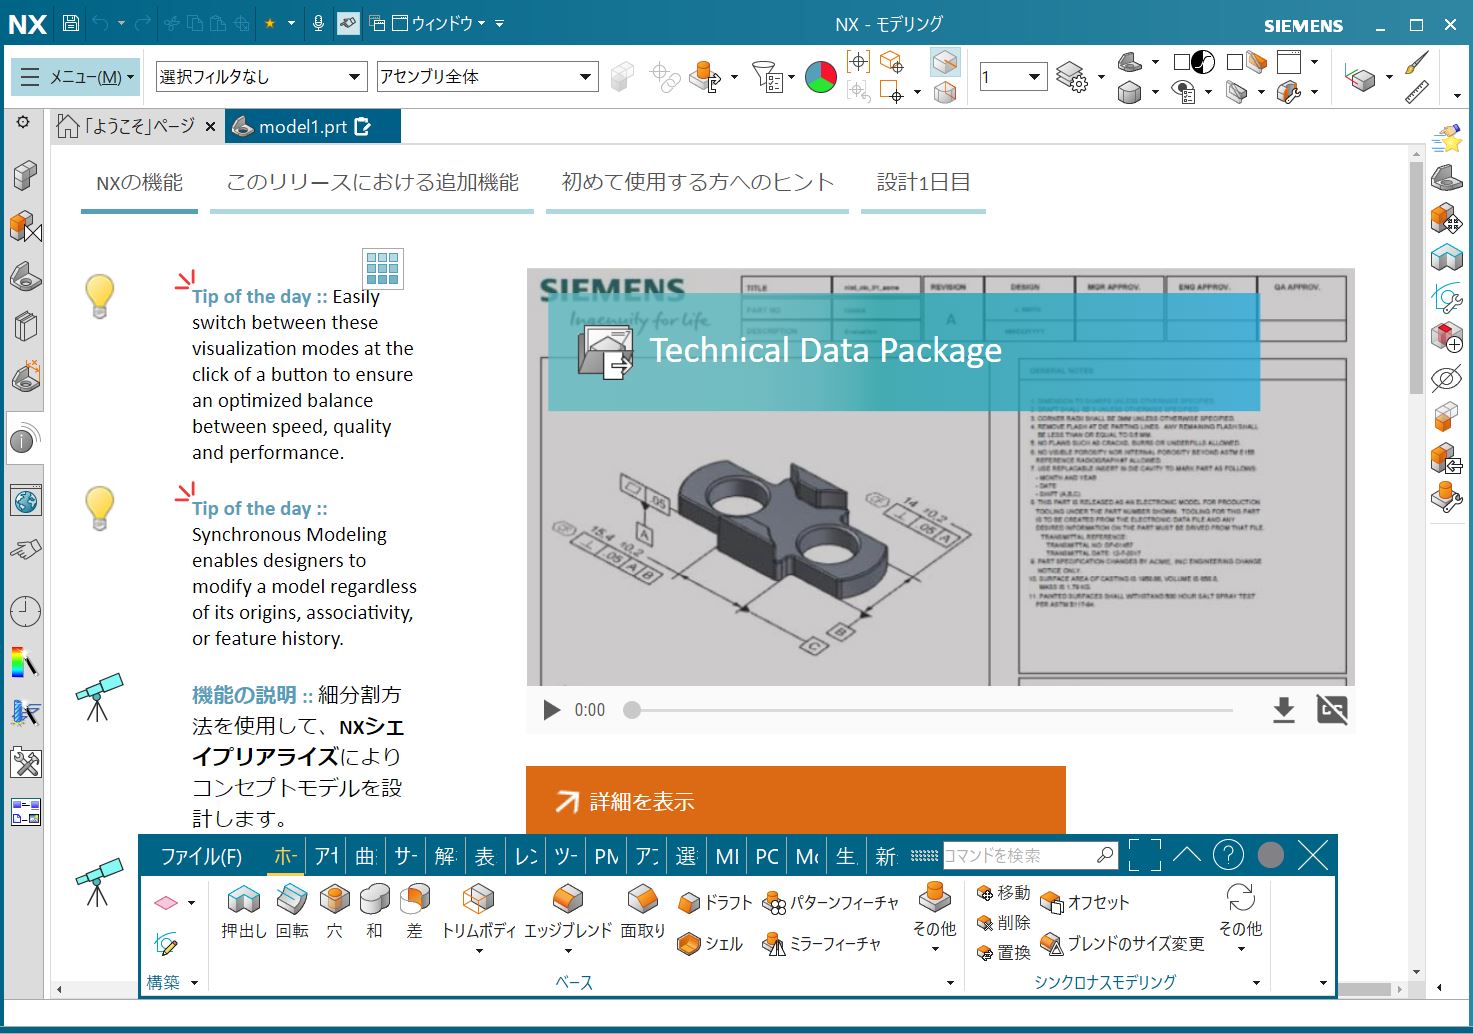Open the ミラーフィーチャ tool
This screenshot has height=1034, width=1473.
822,943
